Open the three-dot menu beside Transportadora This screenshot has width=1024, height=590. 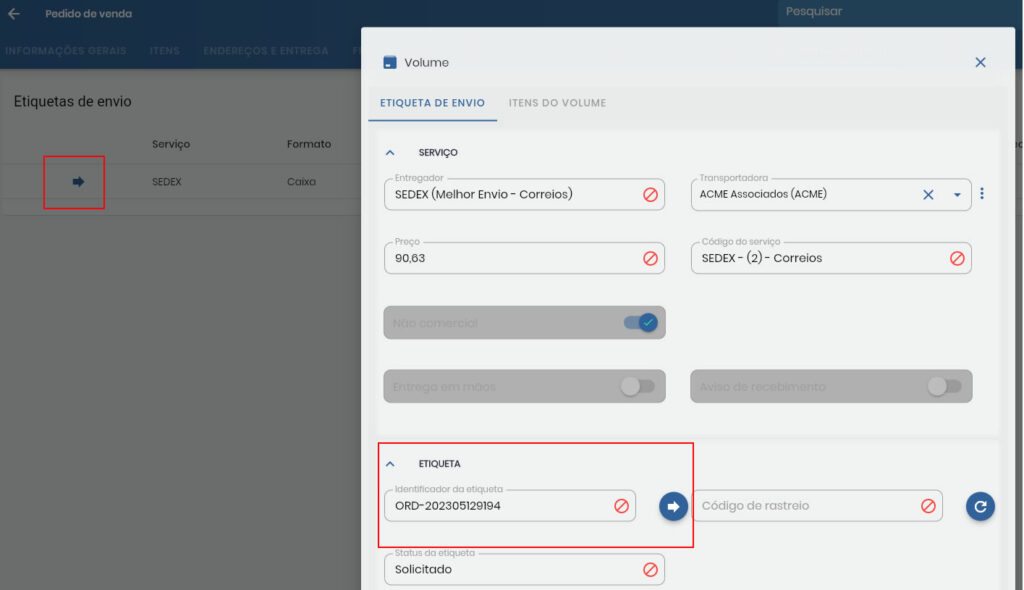click(x=982, y=194)
